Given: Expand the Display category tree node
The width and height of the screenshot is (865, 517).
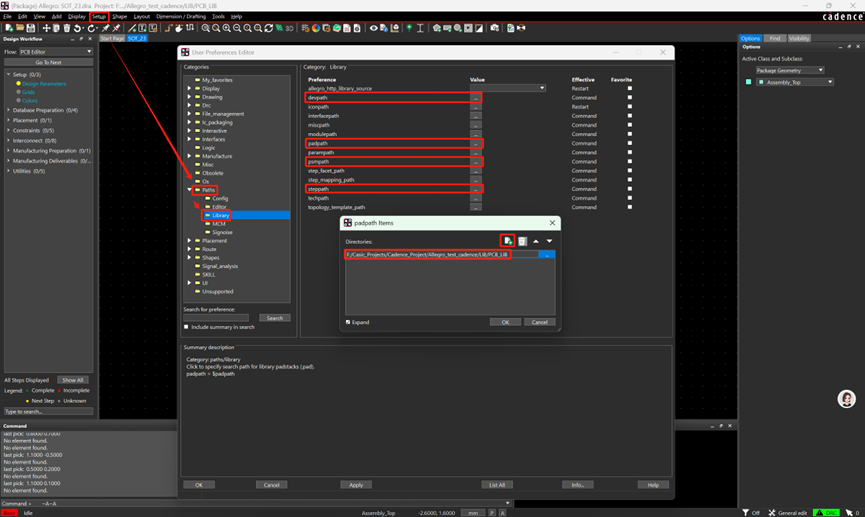Looking at the screenshot, I should click(190, 88).
